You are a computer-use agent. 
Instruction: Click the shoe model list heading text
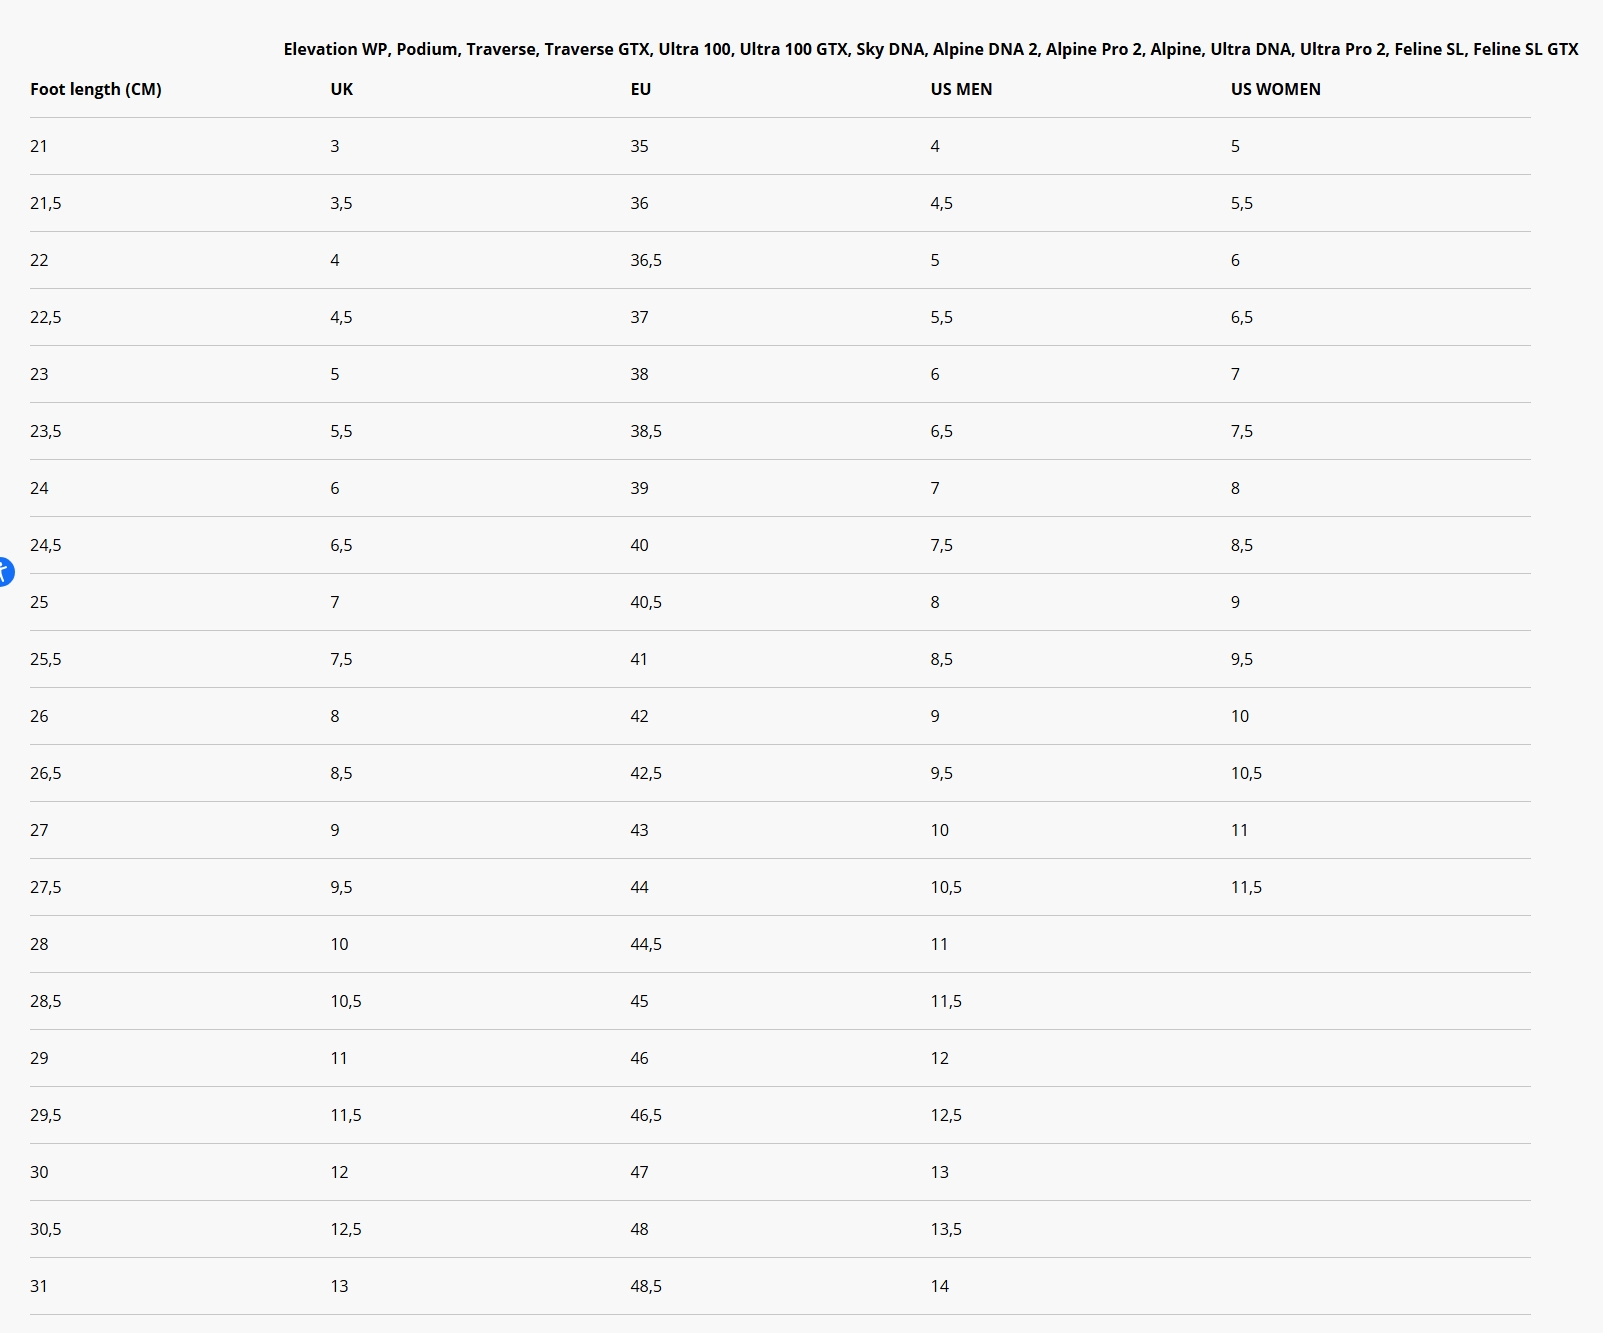coord(930,49)
